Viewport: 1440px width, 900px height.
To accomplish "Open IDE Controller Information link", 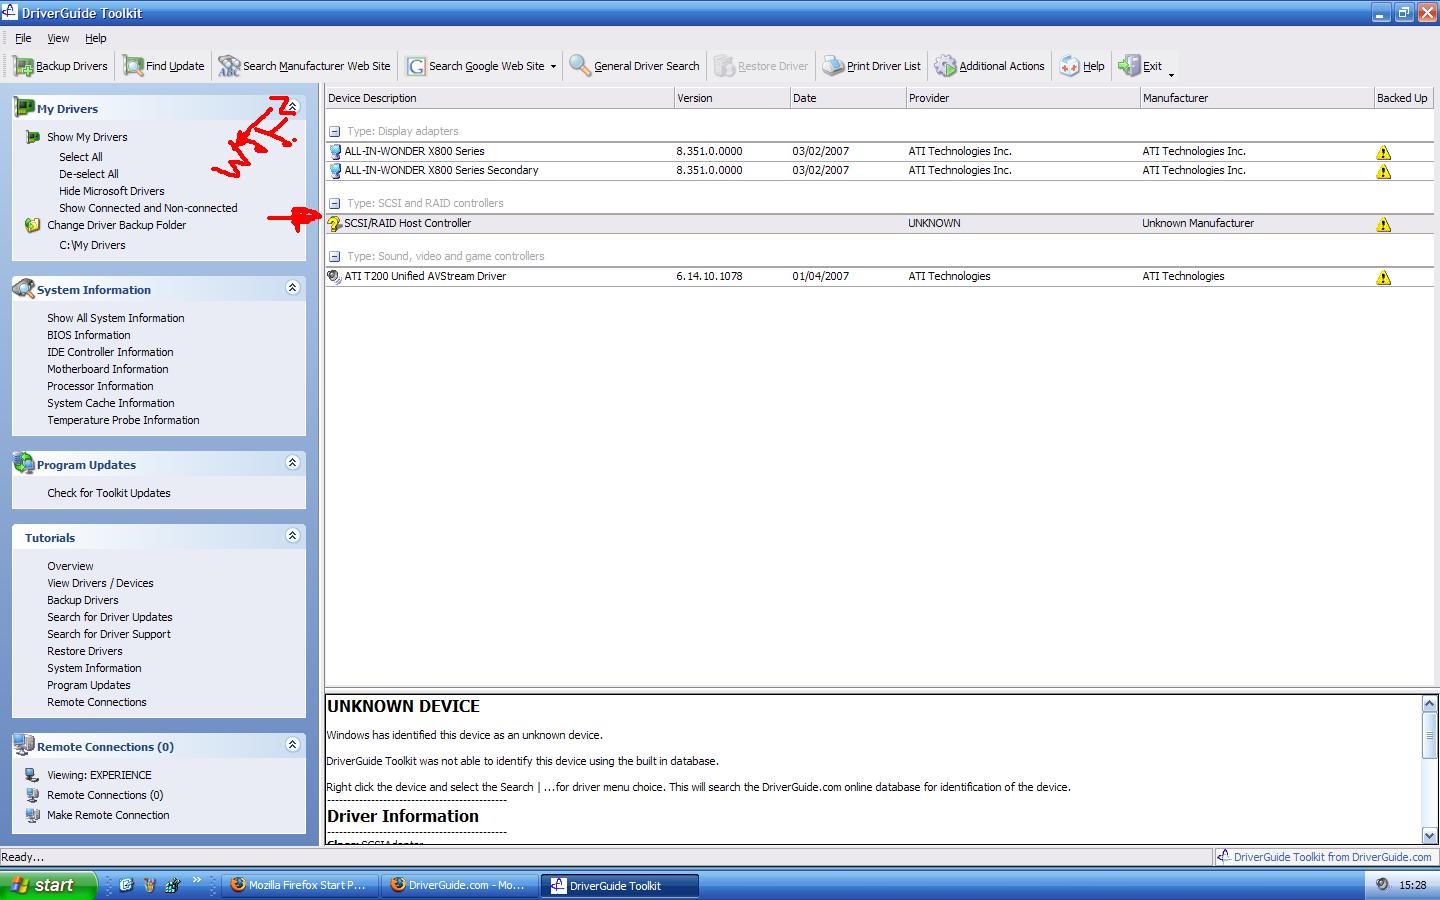I will coord(110,352).
